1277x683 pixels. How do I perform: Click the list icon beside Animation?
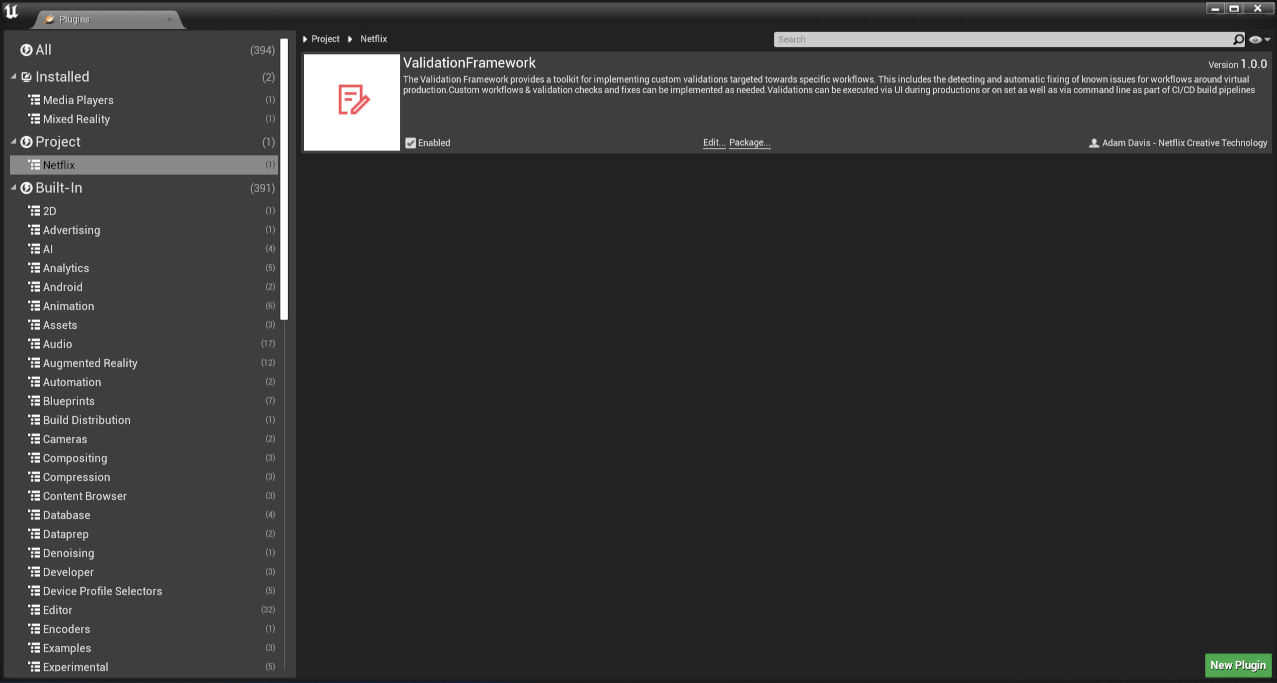tap(34, 306)
